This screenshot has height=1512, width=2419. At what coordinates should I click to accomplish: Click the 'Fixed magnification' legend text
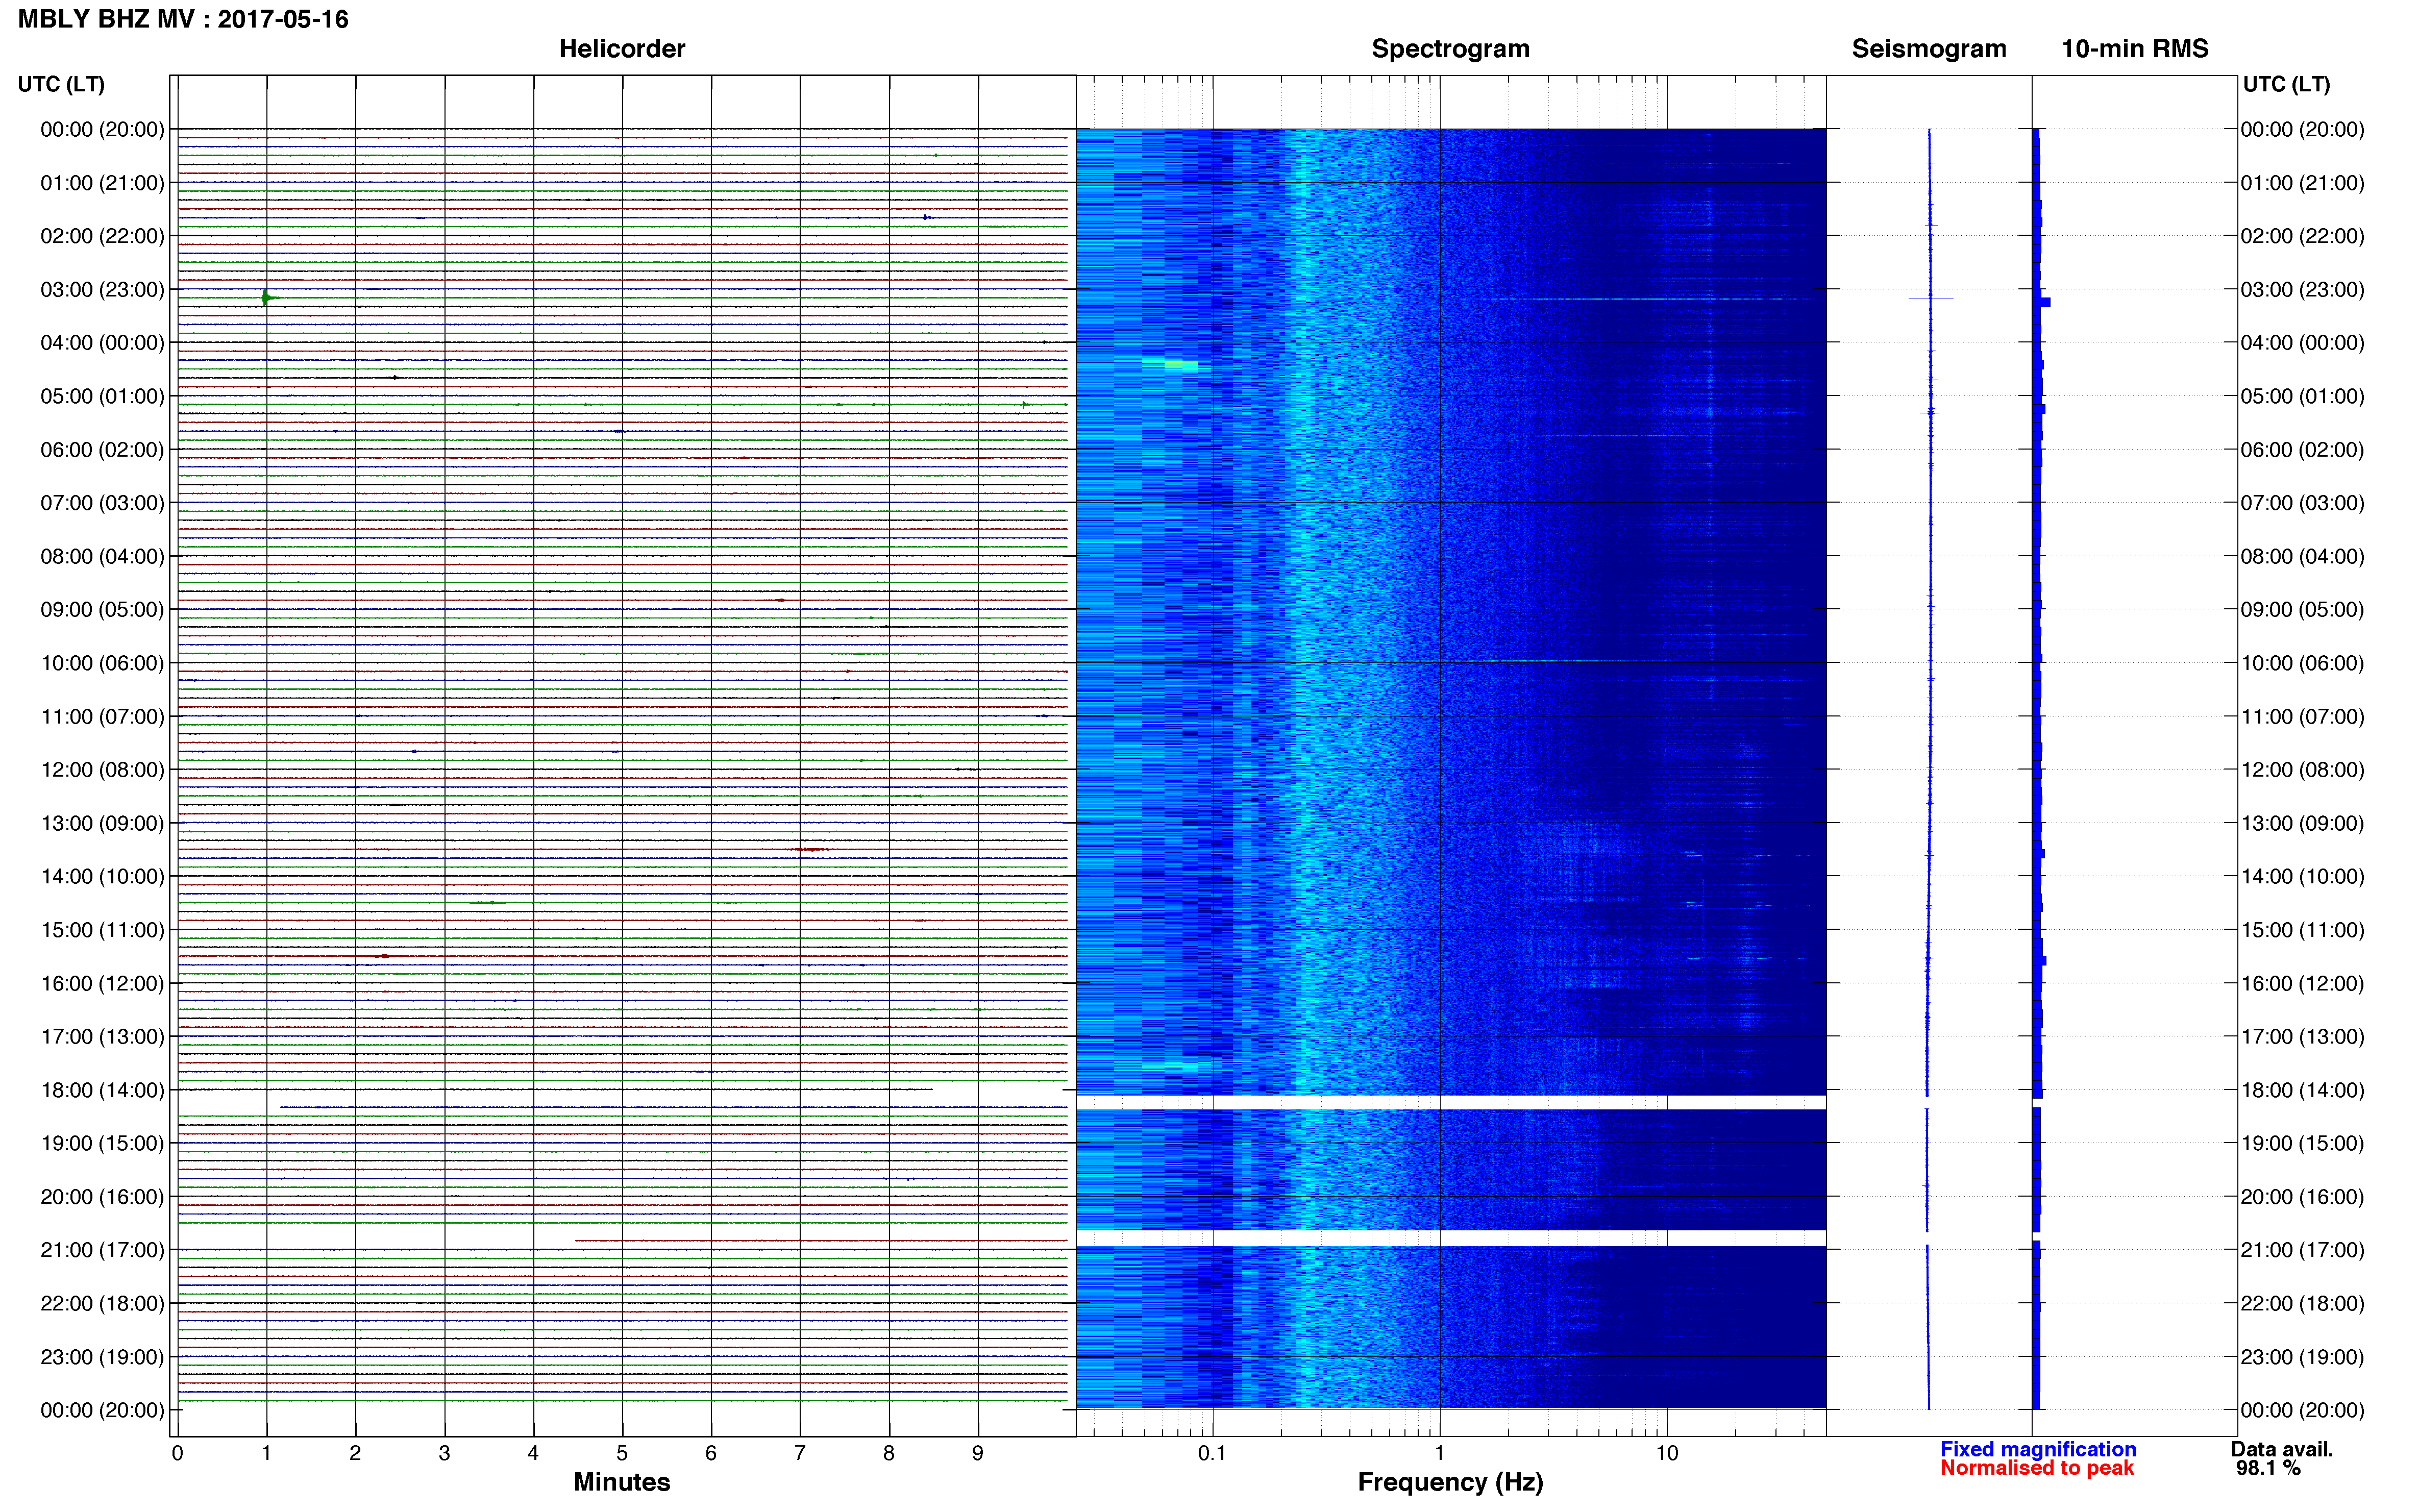tap(2038, 1449)
